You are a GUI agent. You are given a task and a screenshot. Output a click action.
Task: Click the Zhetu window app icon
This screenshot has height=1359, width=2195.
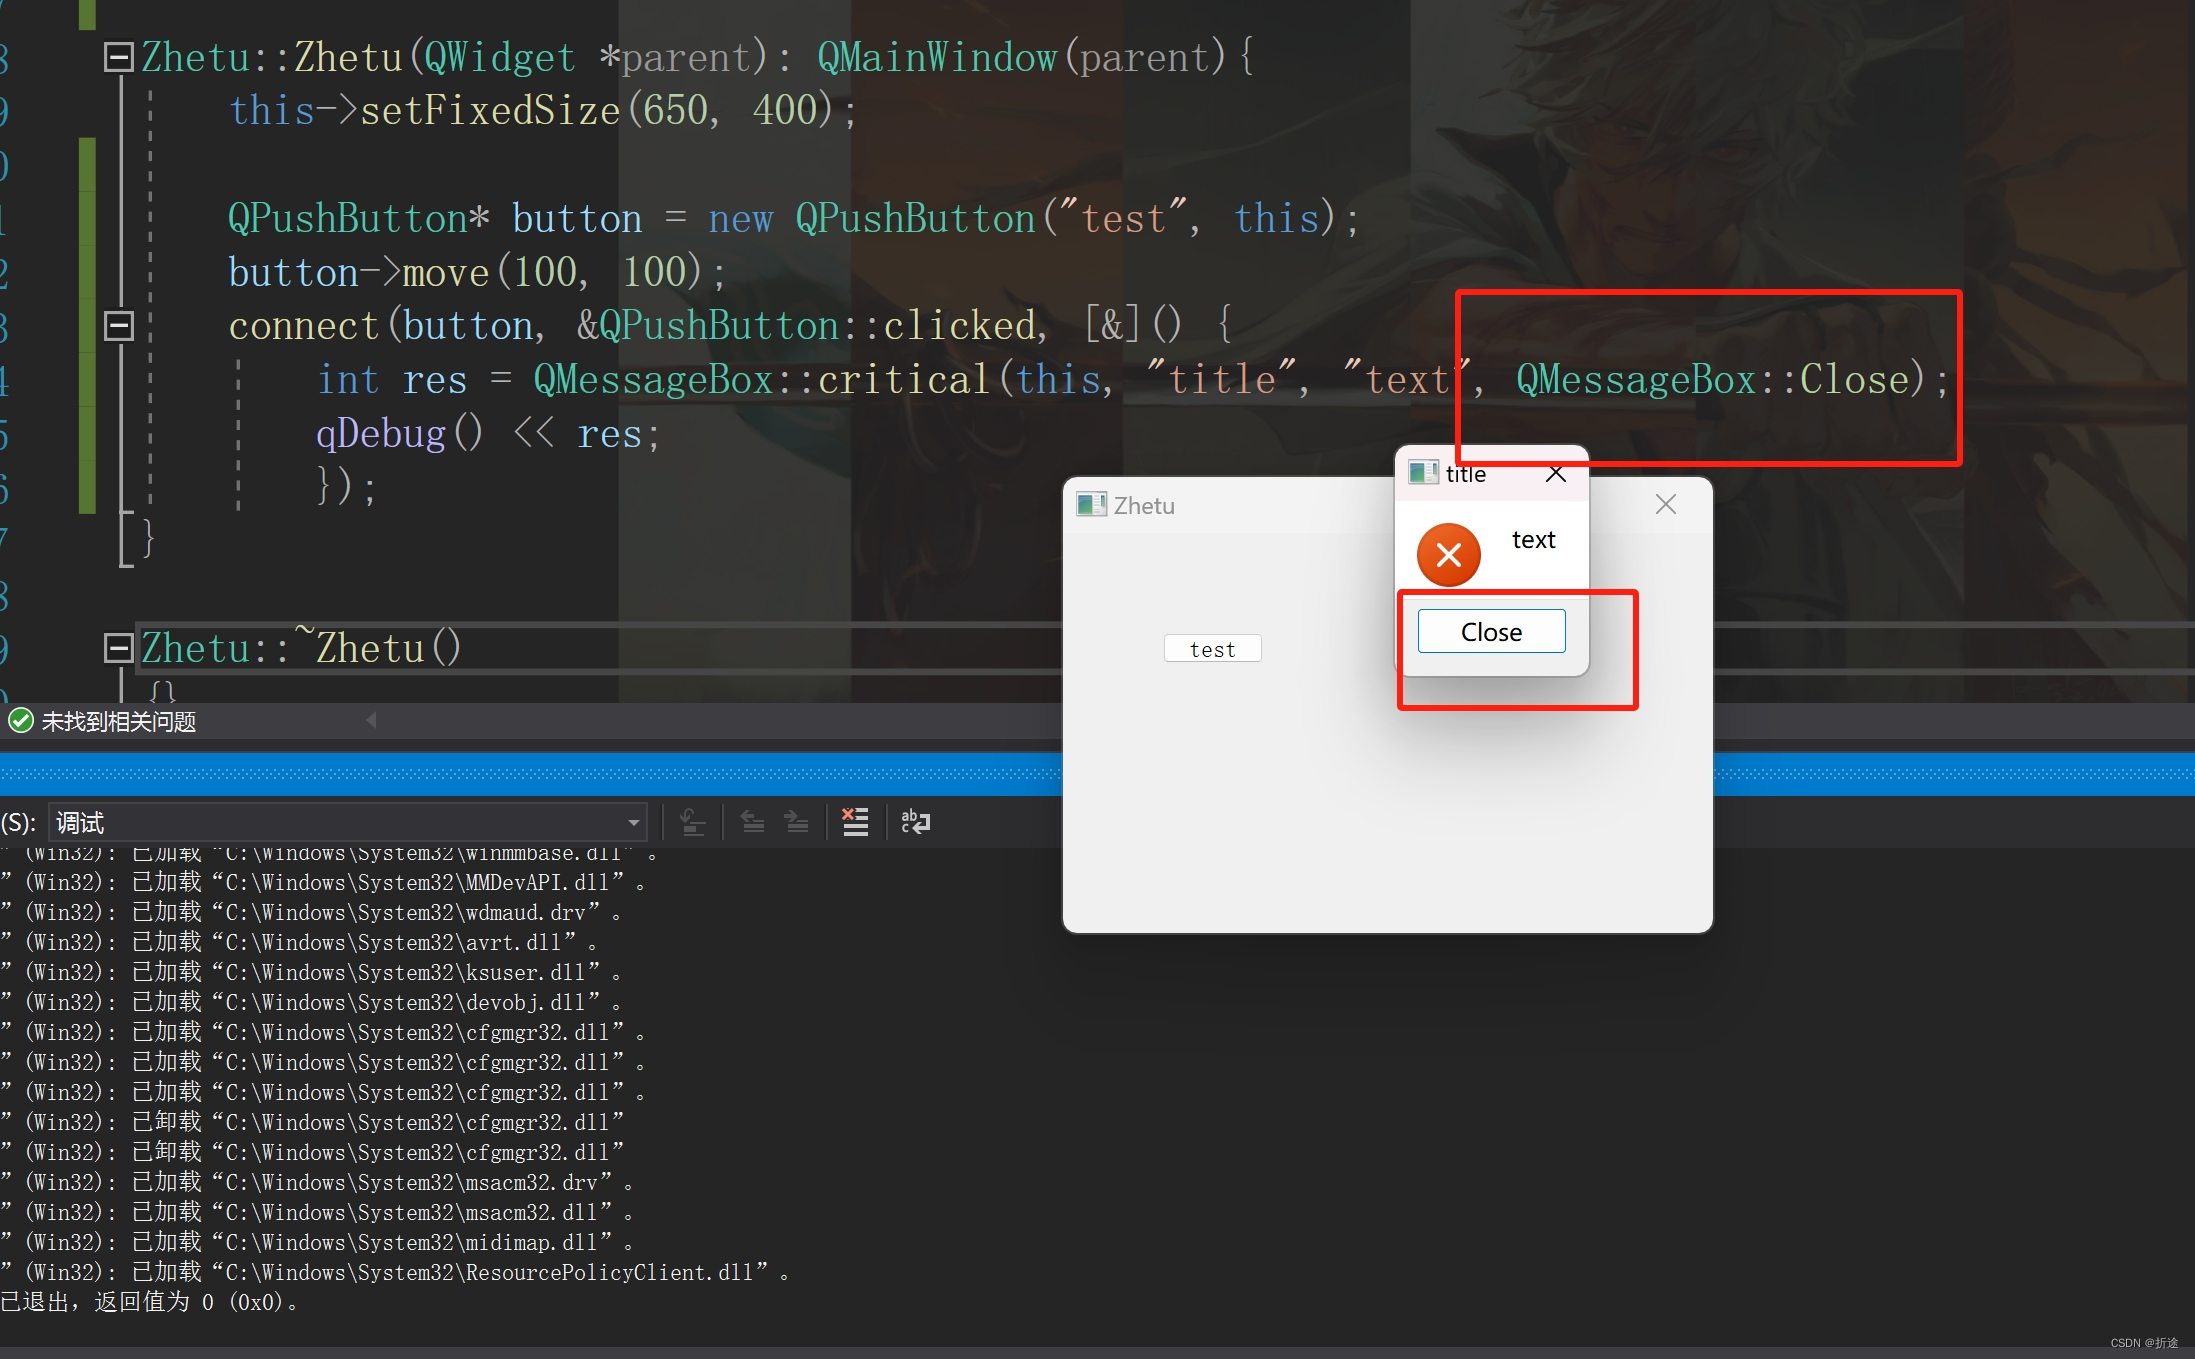[x=1090, y=505]
